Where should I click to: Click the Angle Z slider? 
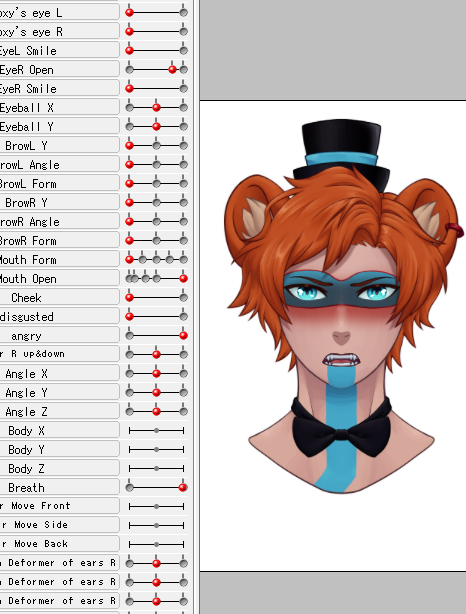[x=156, y=412]
